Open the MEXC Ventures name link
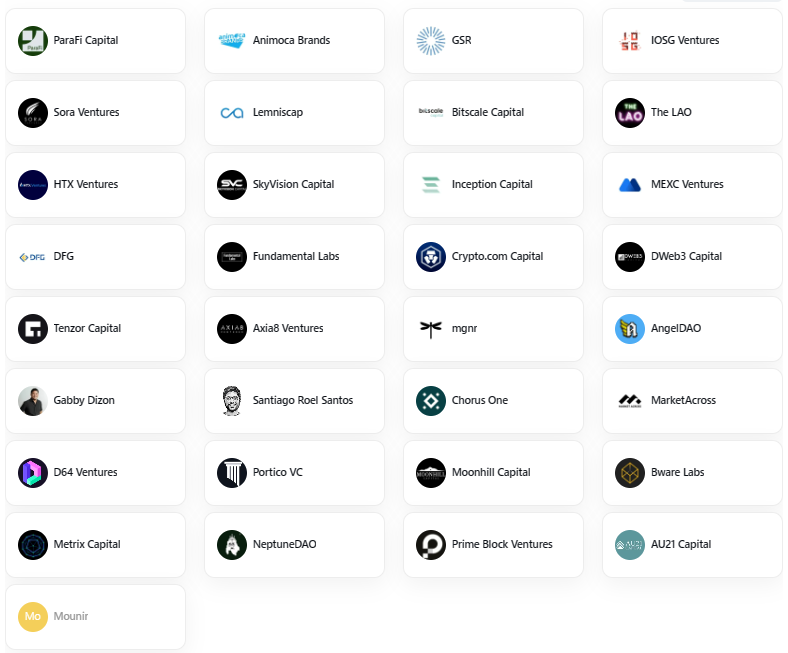 687,184
